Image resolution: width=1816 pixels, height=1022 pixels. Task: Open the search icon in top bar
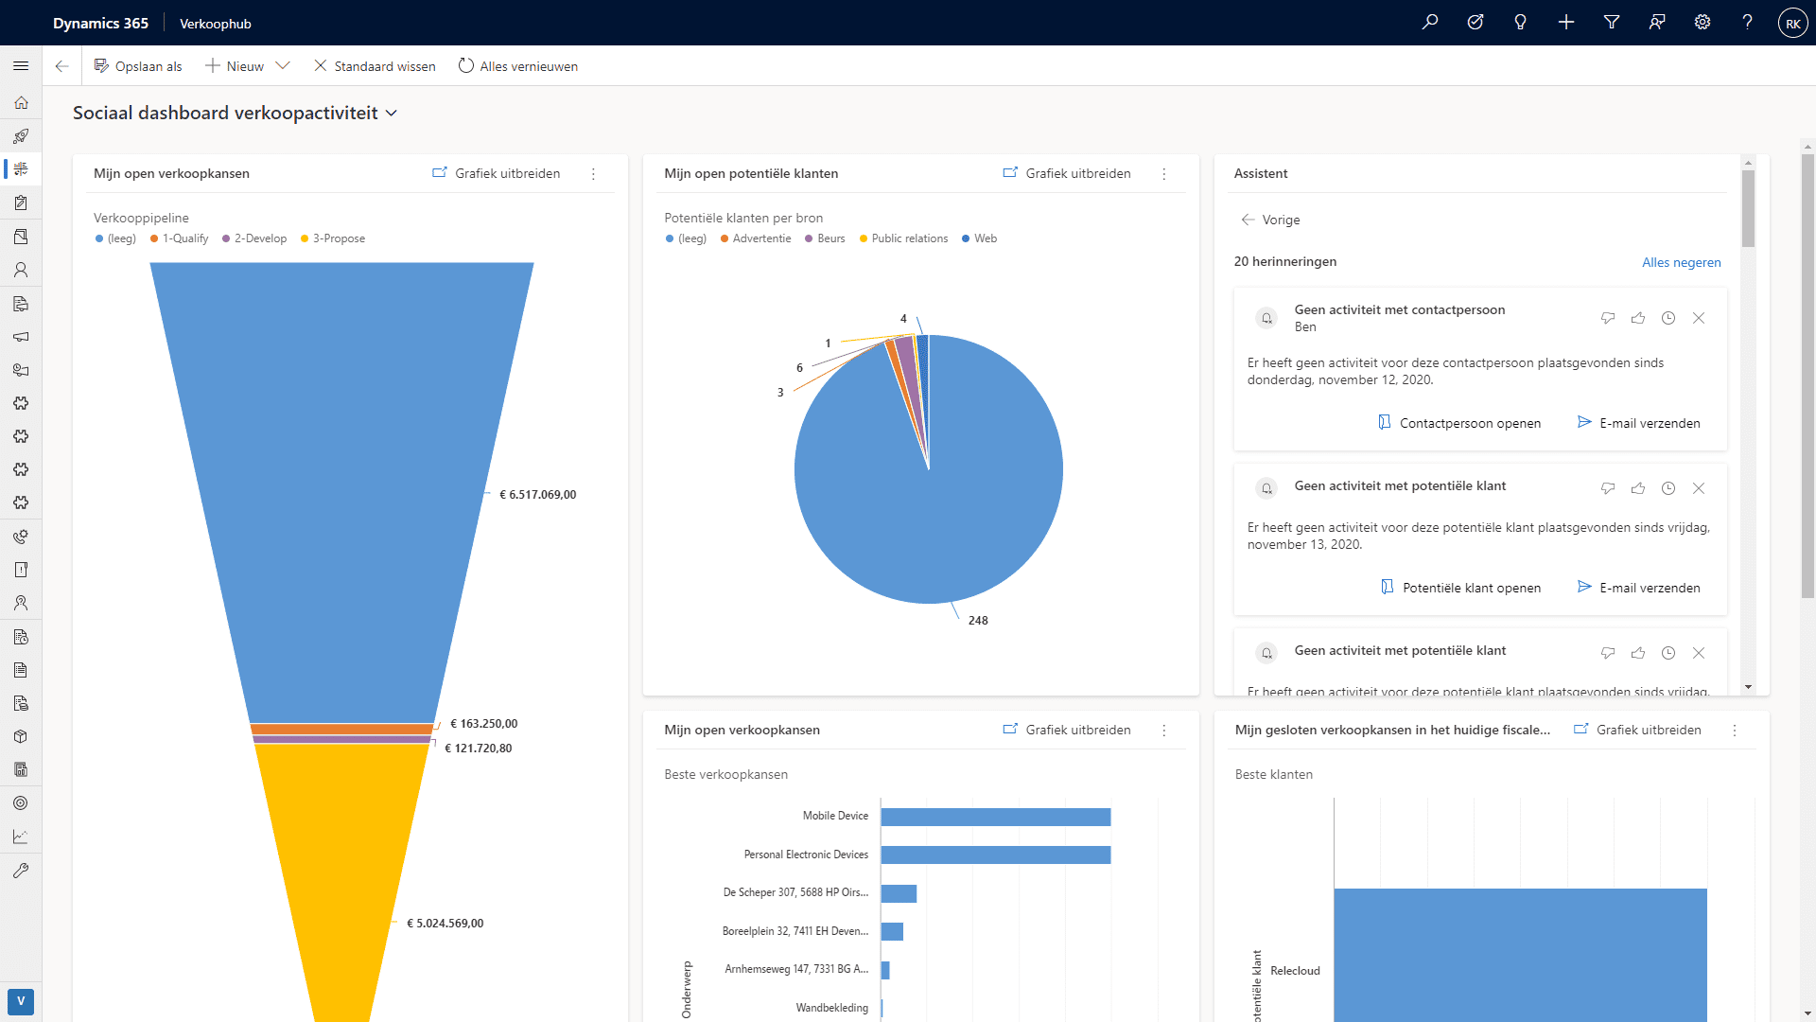[1430, 22]
